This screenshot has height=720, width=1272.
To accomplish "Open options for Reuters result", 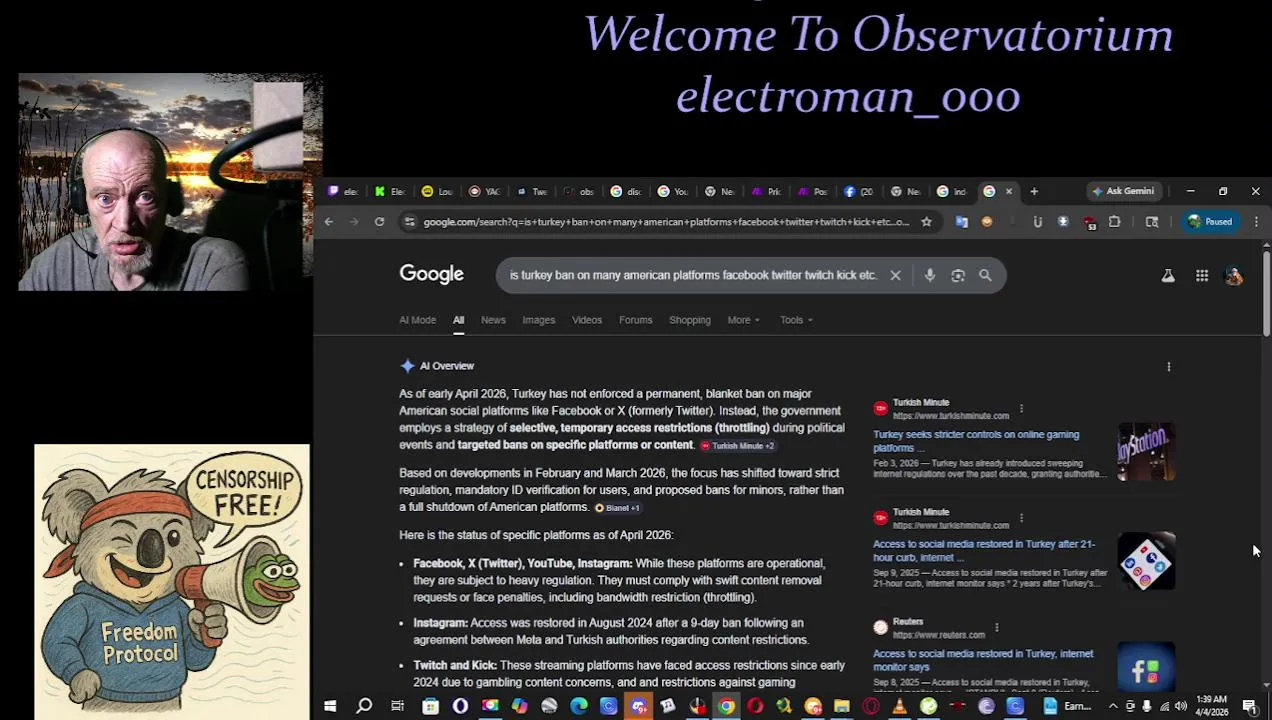I will pyautogui.click(x=996, y=627).
